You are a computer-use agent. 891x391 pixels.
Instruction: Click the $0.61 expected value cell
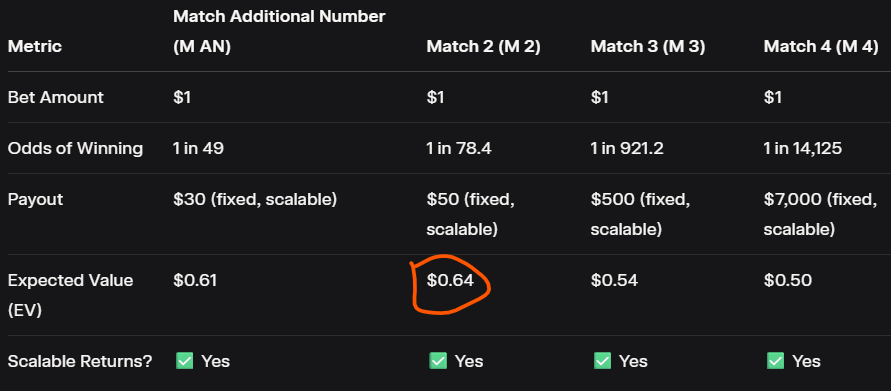(x=195, y=280)
